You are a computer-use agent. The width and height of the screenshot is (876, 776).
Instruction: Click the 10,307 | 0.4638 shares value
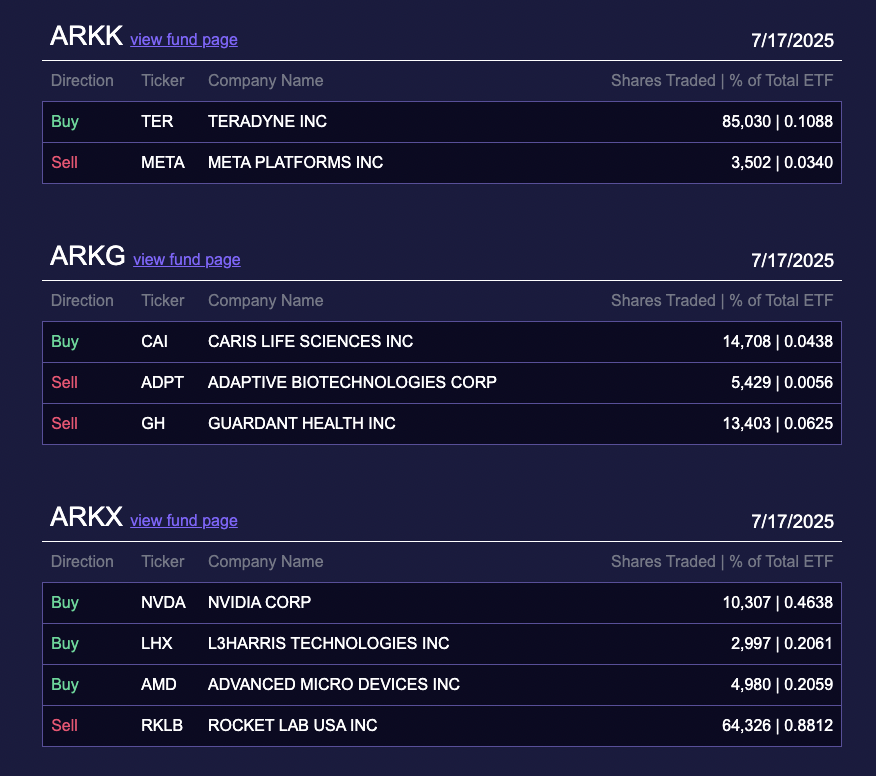[778, 602]
